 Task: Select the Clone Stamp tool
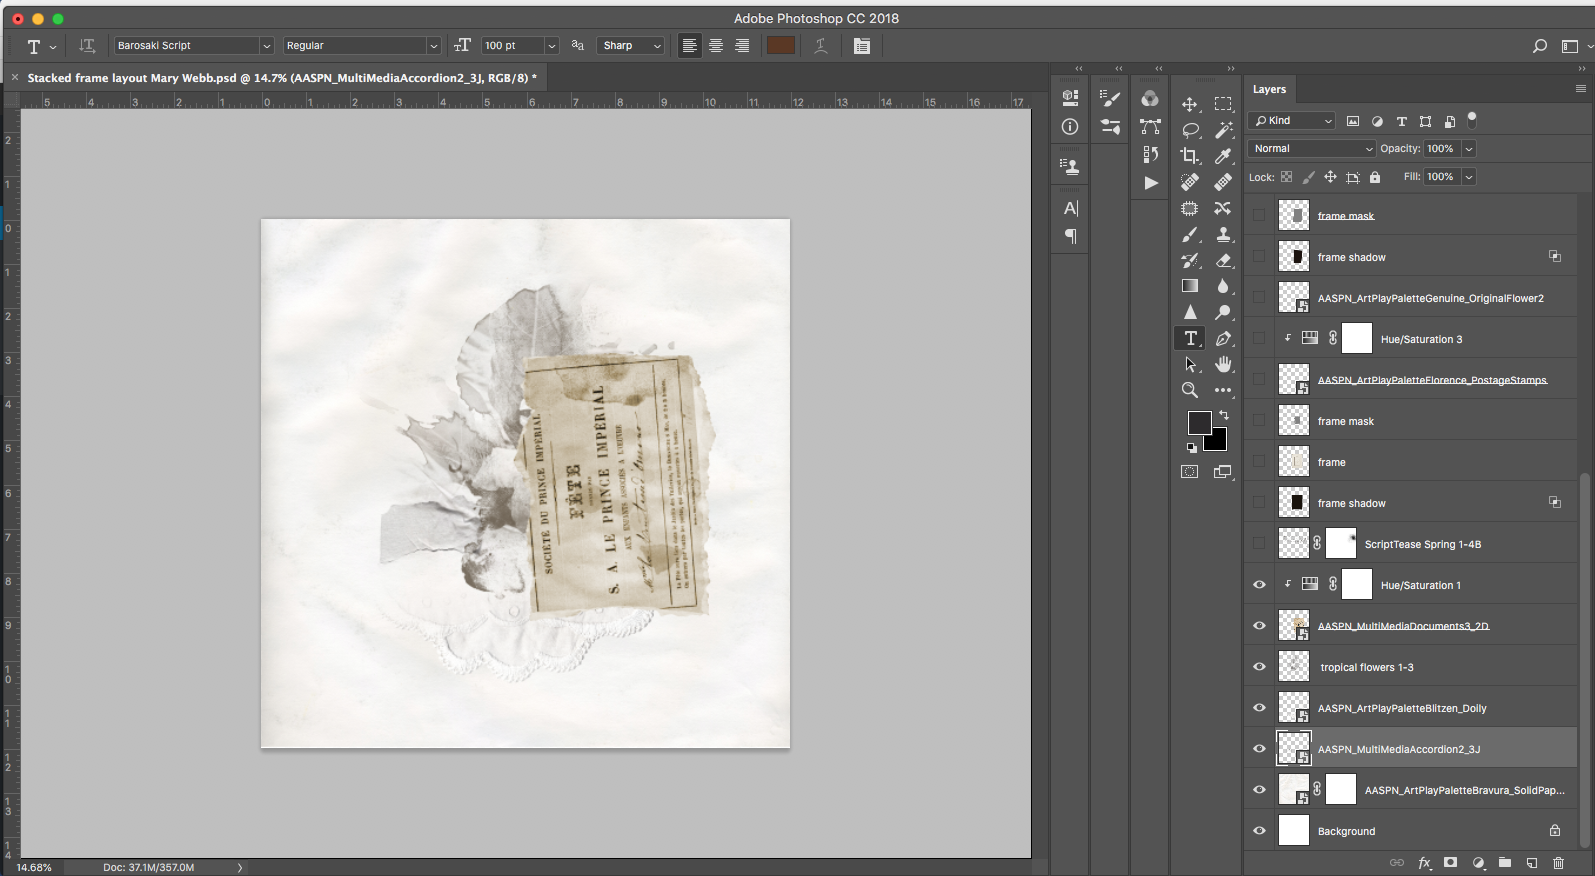(1223, 234)
